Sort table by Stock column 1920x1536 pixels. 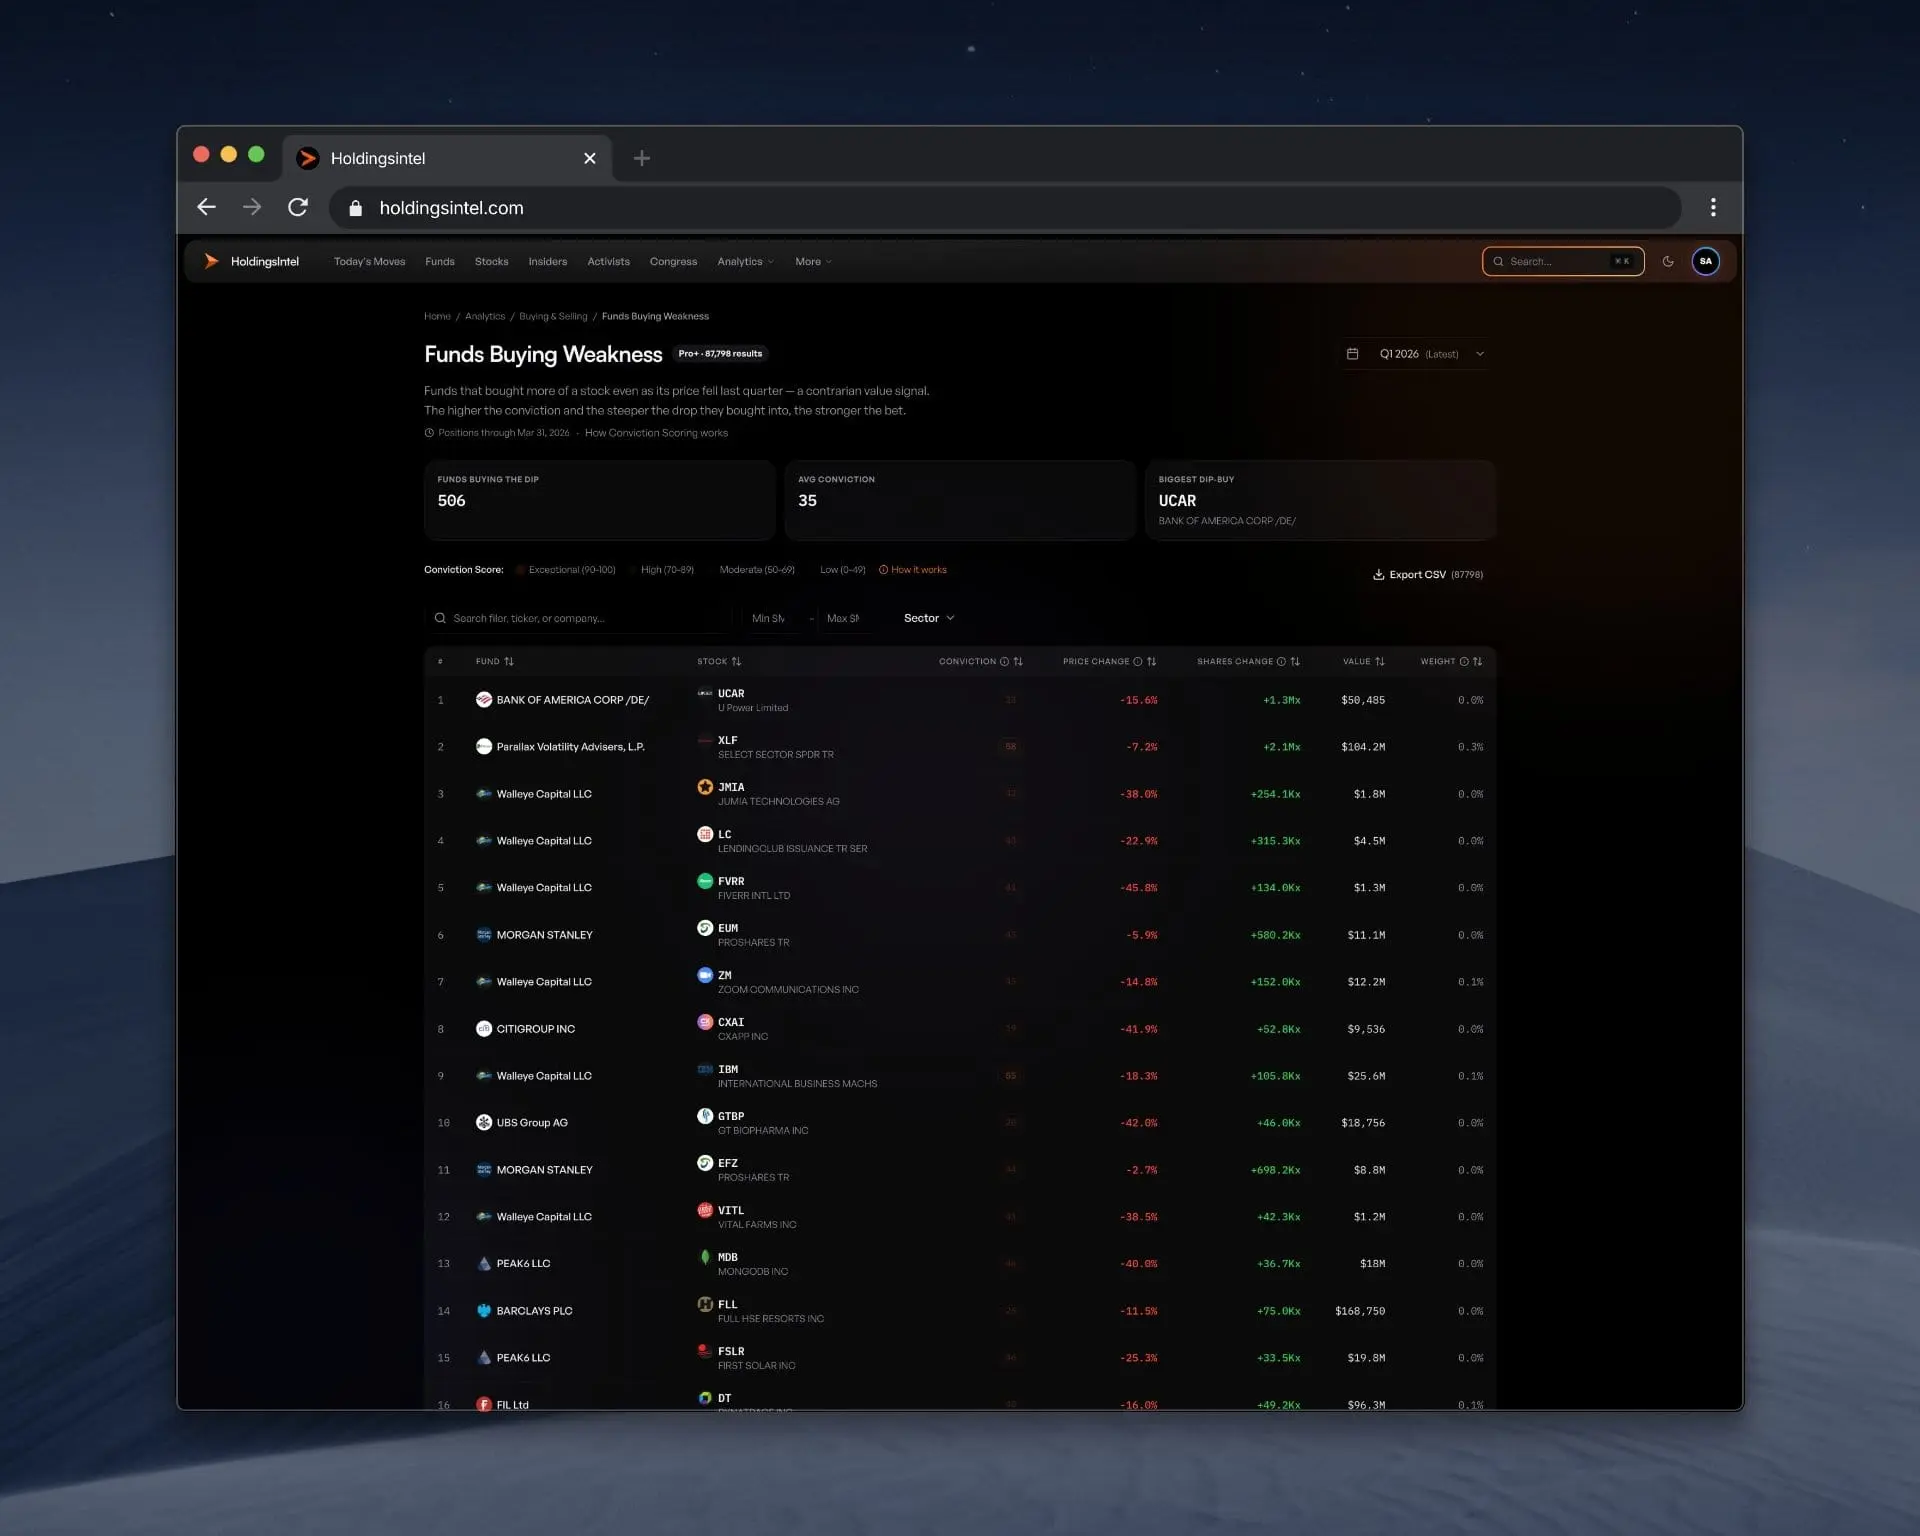pyautogui.click(x=719, y=661)
